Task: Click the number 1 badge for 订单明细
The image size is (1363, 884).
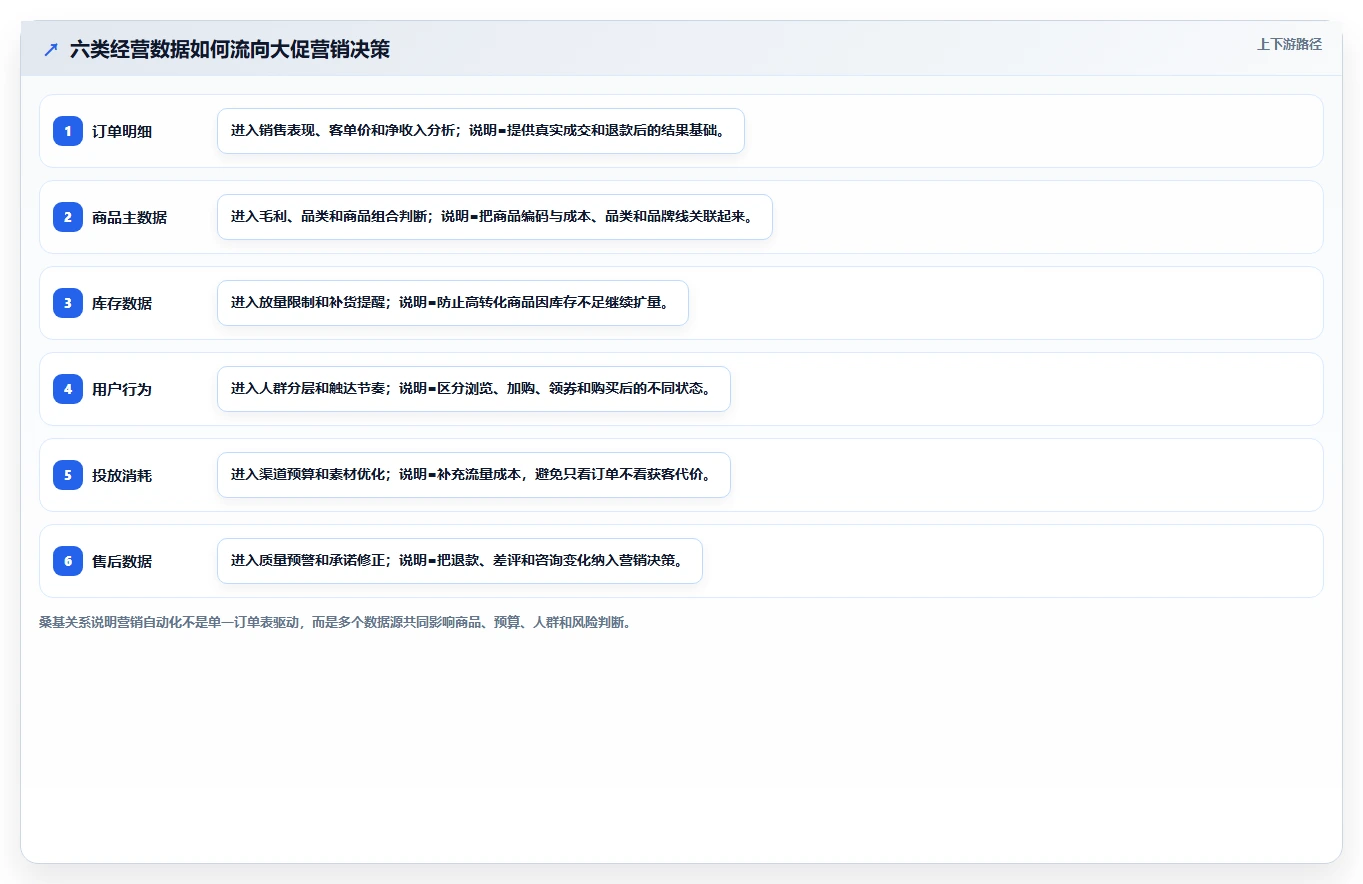Action: click(x=68, y=131)
